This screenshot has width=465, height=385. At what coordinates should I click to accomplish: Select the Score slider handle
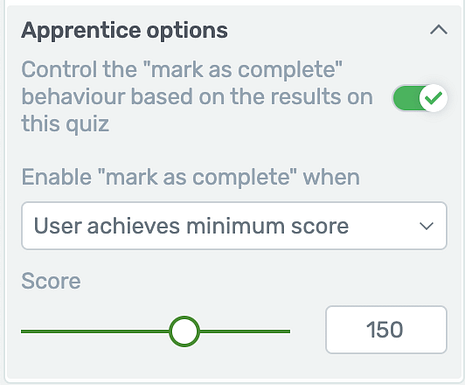click(x=184, y=331)
